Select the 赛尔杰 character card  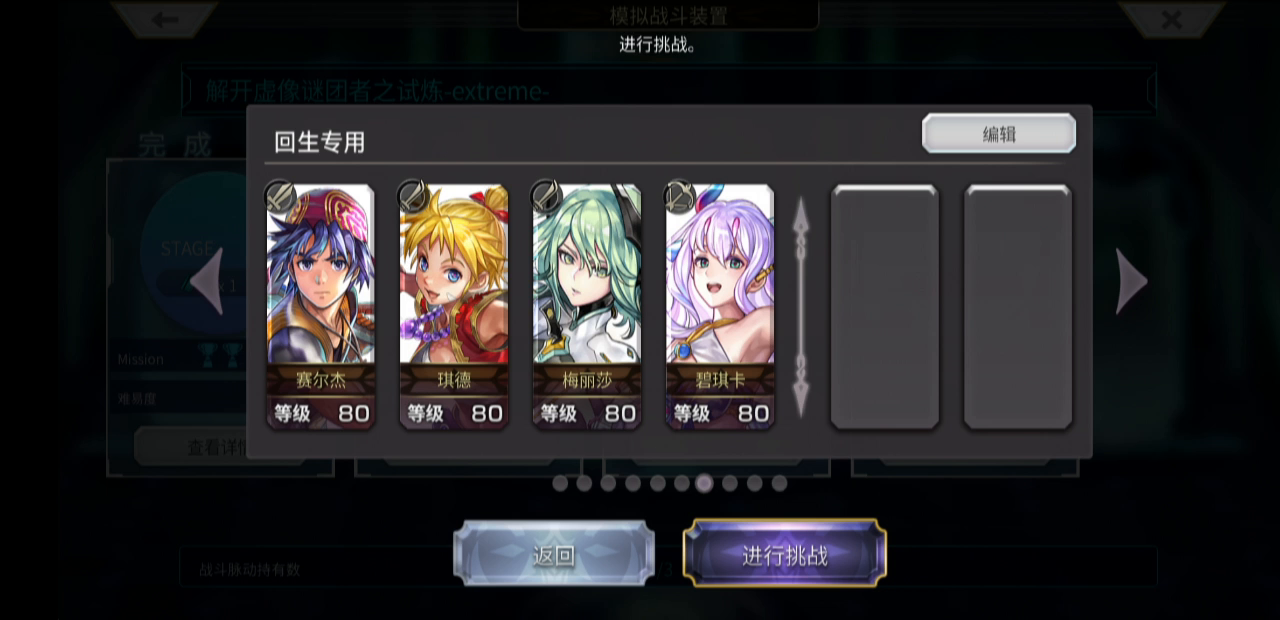pos(320,307)
